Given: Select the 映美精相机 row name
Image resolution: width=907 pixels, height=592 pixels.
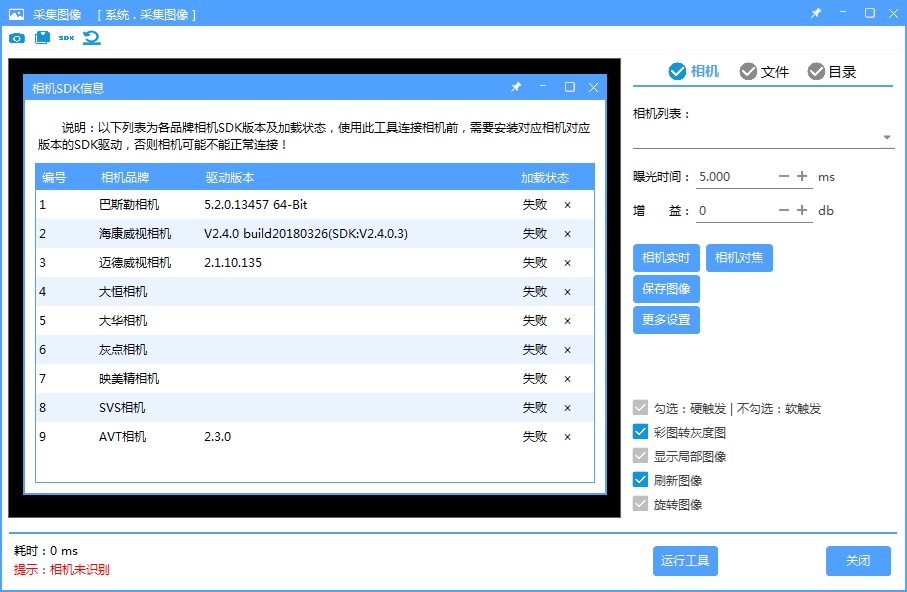Looking at the screenshot, I should pyautogui.click(x=129, y=378).
